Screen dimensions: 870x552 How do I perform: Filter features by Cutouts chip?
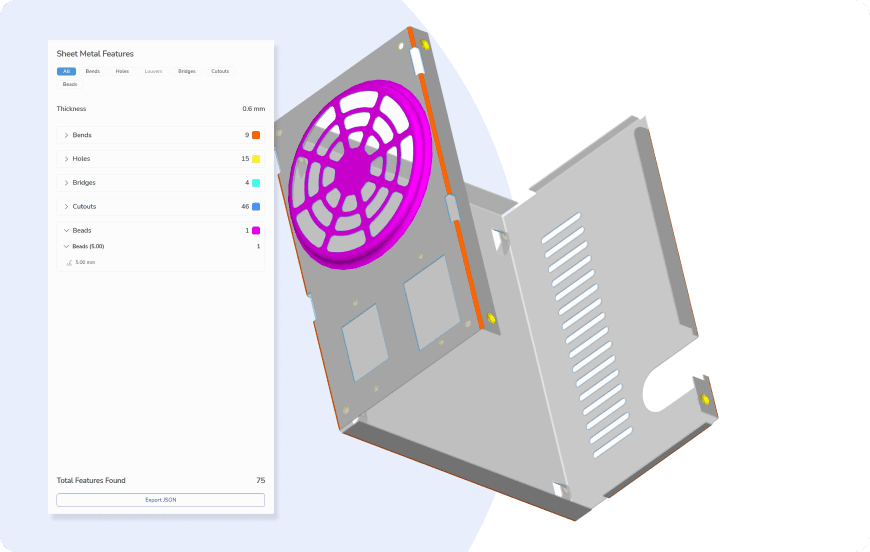[220, 71]
